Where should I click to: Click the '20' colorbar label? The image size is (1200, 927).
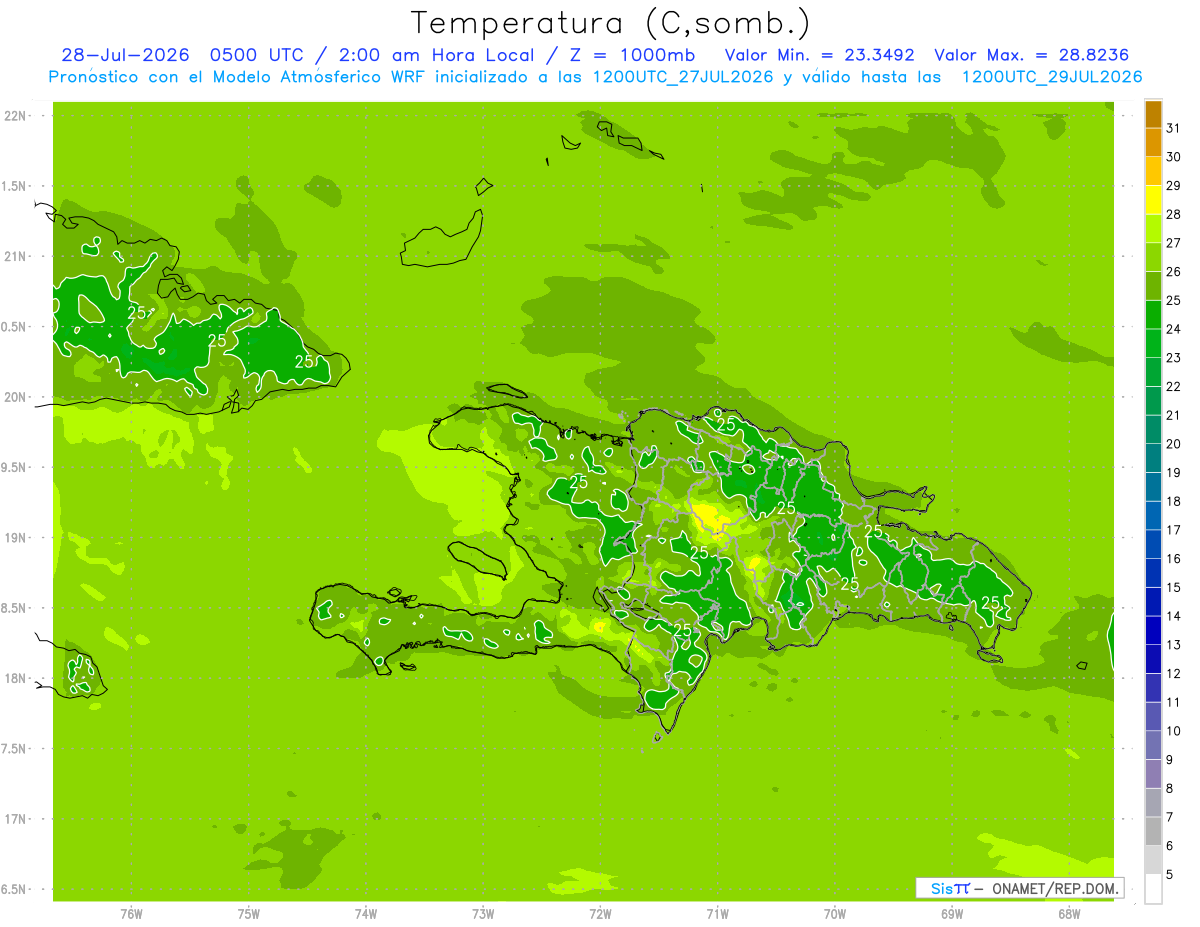click(x=1174, y=444)
